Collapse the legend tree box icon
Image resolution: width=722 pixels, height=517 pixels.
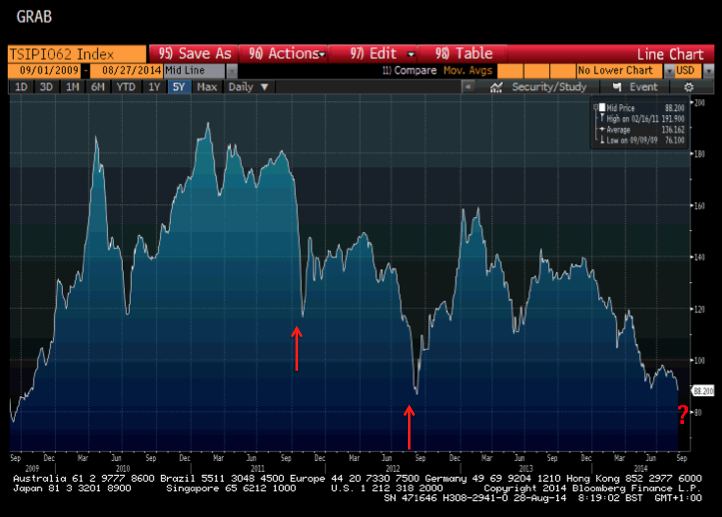pyautogui.click(x=595, y=108)
